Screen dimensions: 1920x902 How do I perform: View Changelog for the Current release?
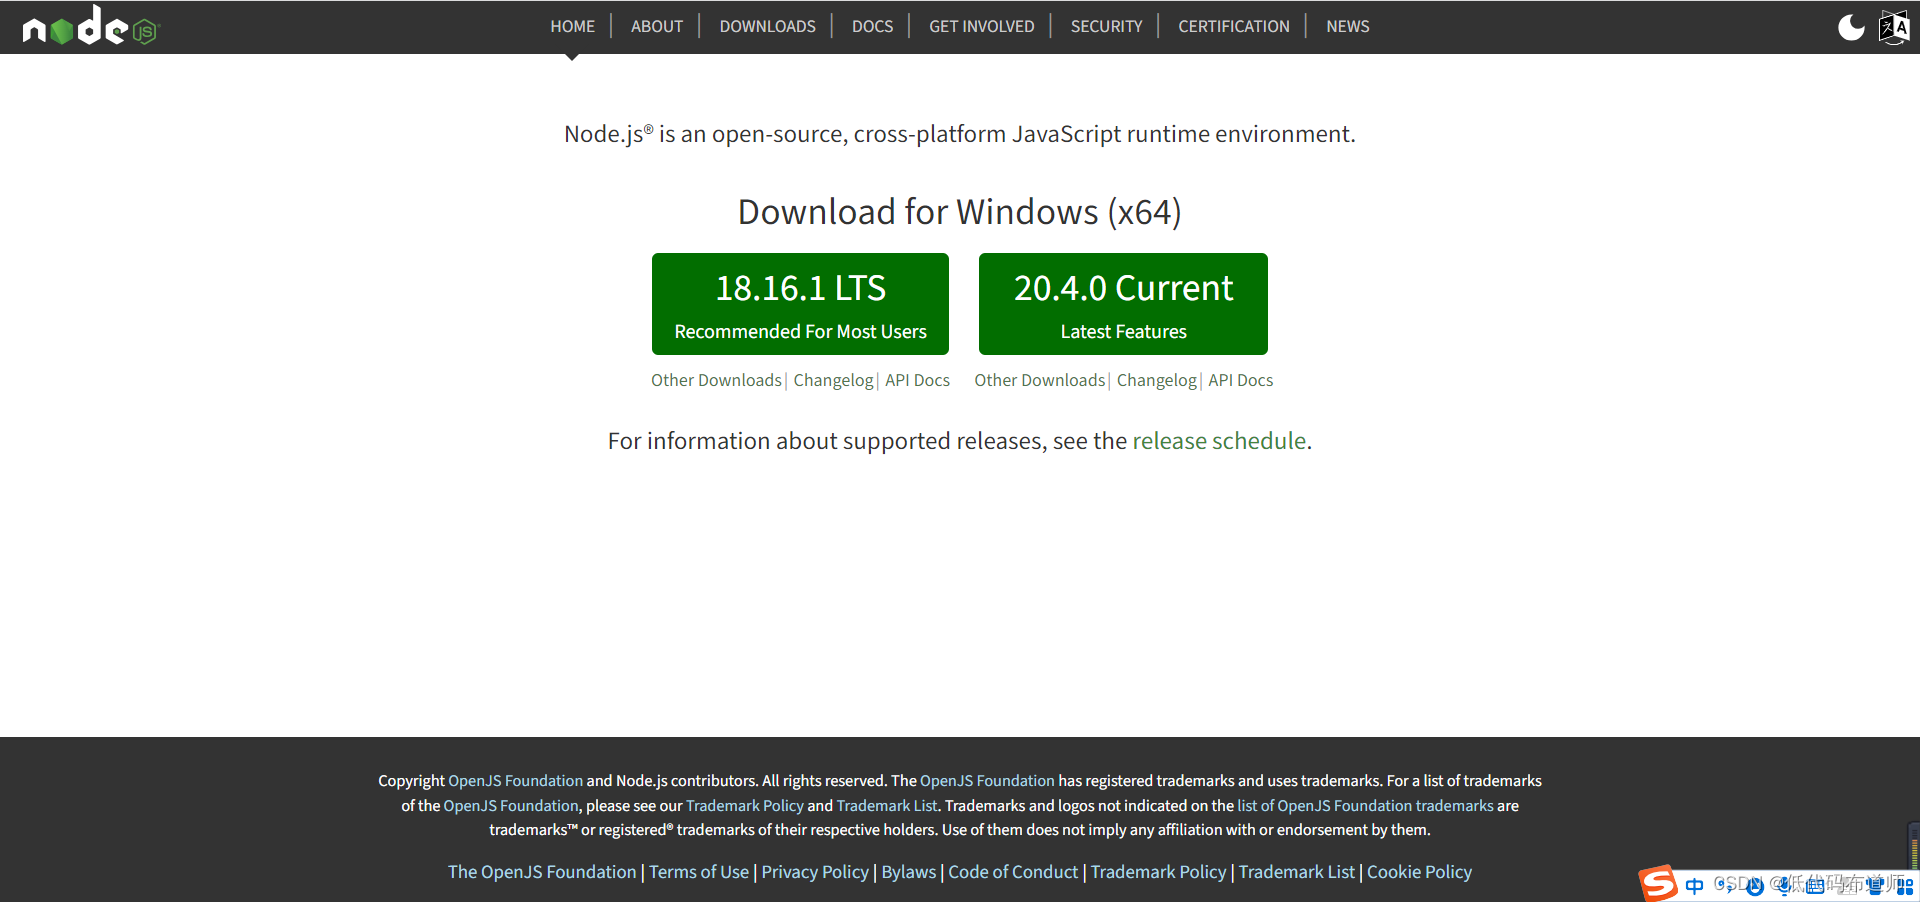click(x=1157, y=380)
